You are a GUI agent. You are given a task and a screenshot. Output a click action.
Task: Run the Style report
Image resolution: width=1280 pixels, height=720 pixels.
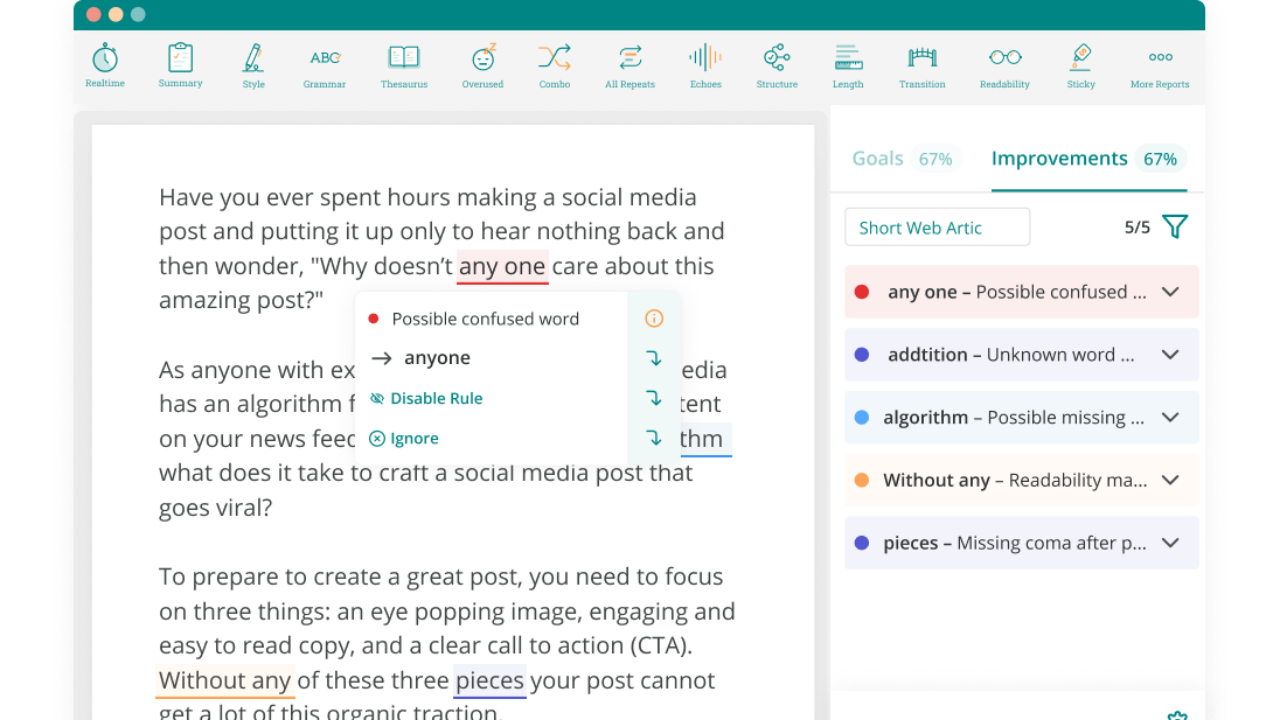click(253, 65)
